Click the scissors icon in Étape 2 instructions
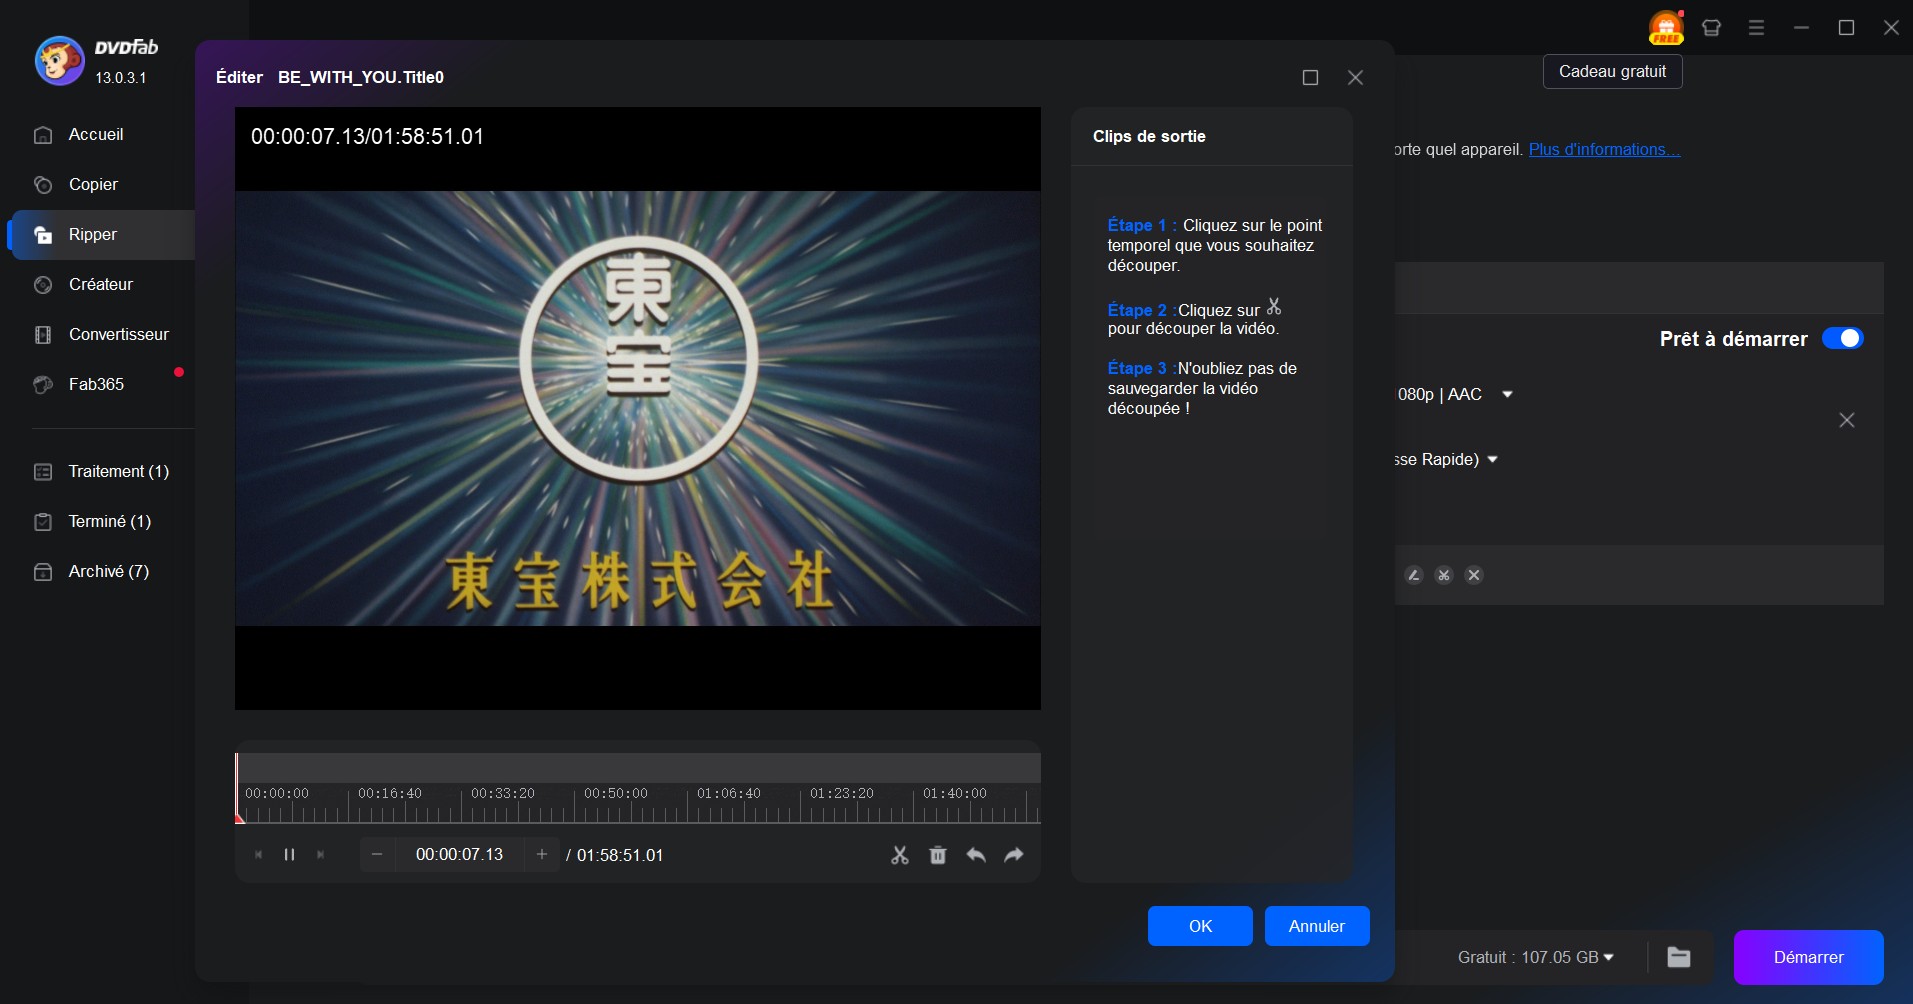1913x1004 pixels. coord(1274,306)
